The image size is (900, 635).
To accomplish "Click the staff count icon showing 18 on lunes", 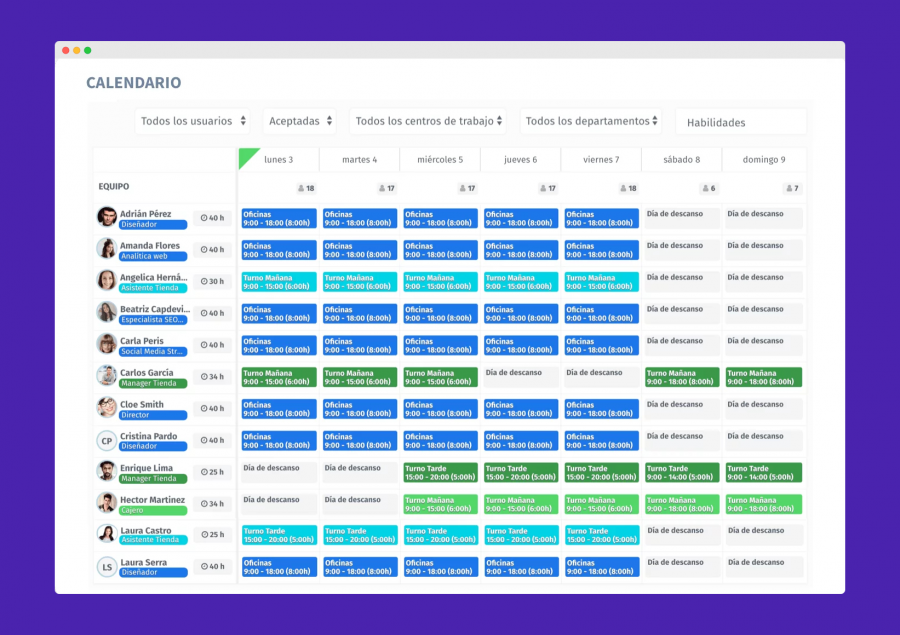I will (x=301, y=188).
